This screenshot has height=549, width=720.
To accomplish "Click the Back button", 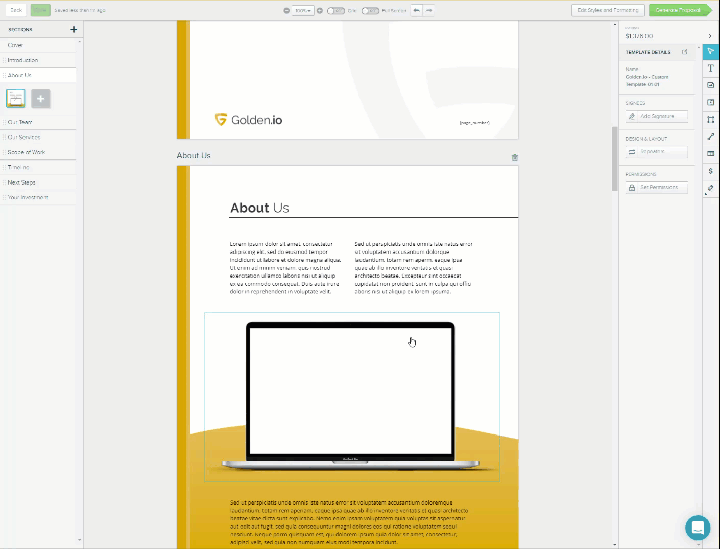I will coord(16,10).
